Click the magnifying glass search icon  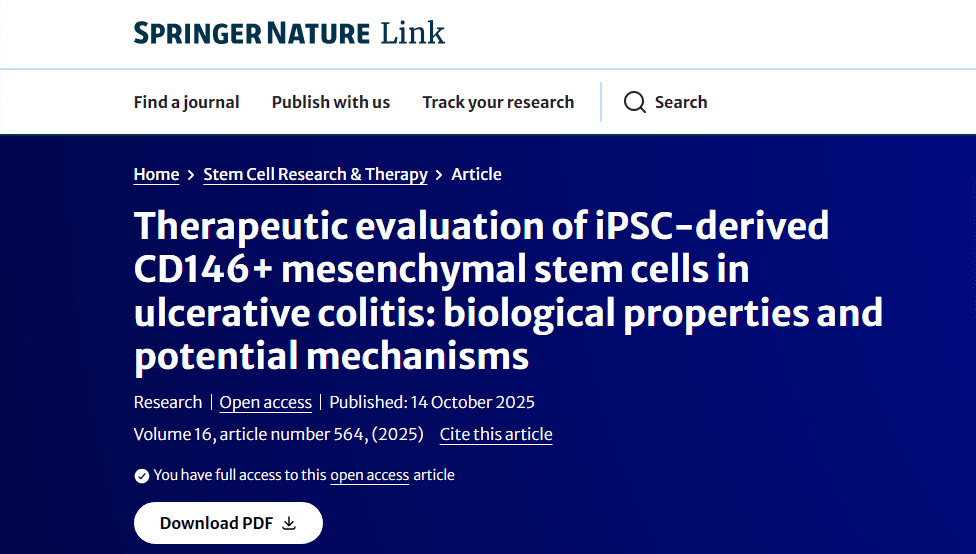coord(634,102)
